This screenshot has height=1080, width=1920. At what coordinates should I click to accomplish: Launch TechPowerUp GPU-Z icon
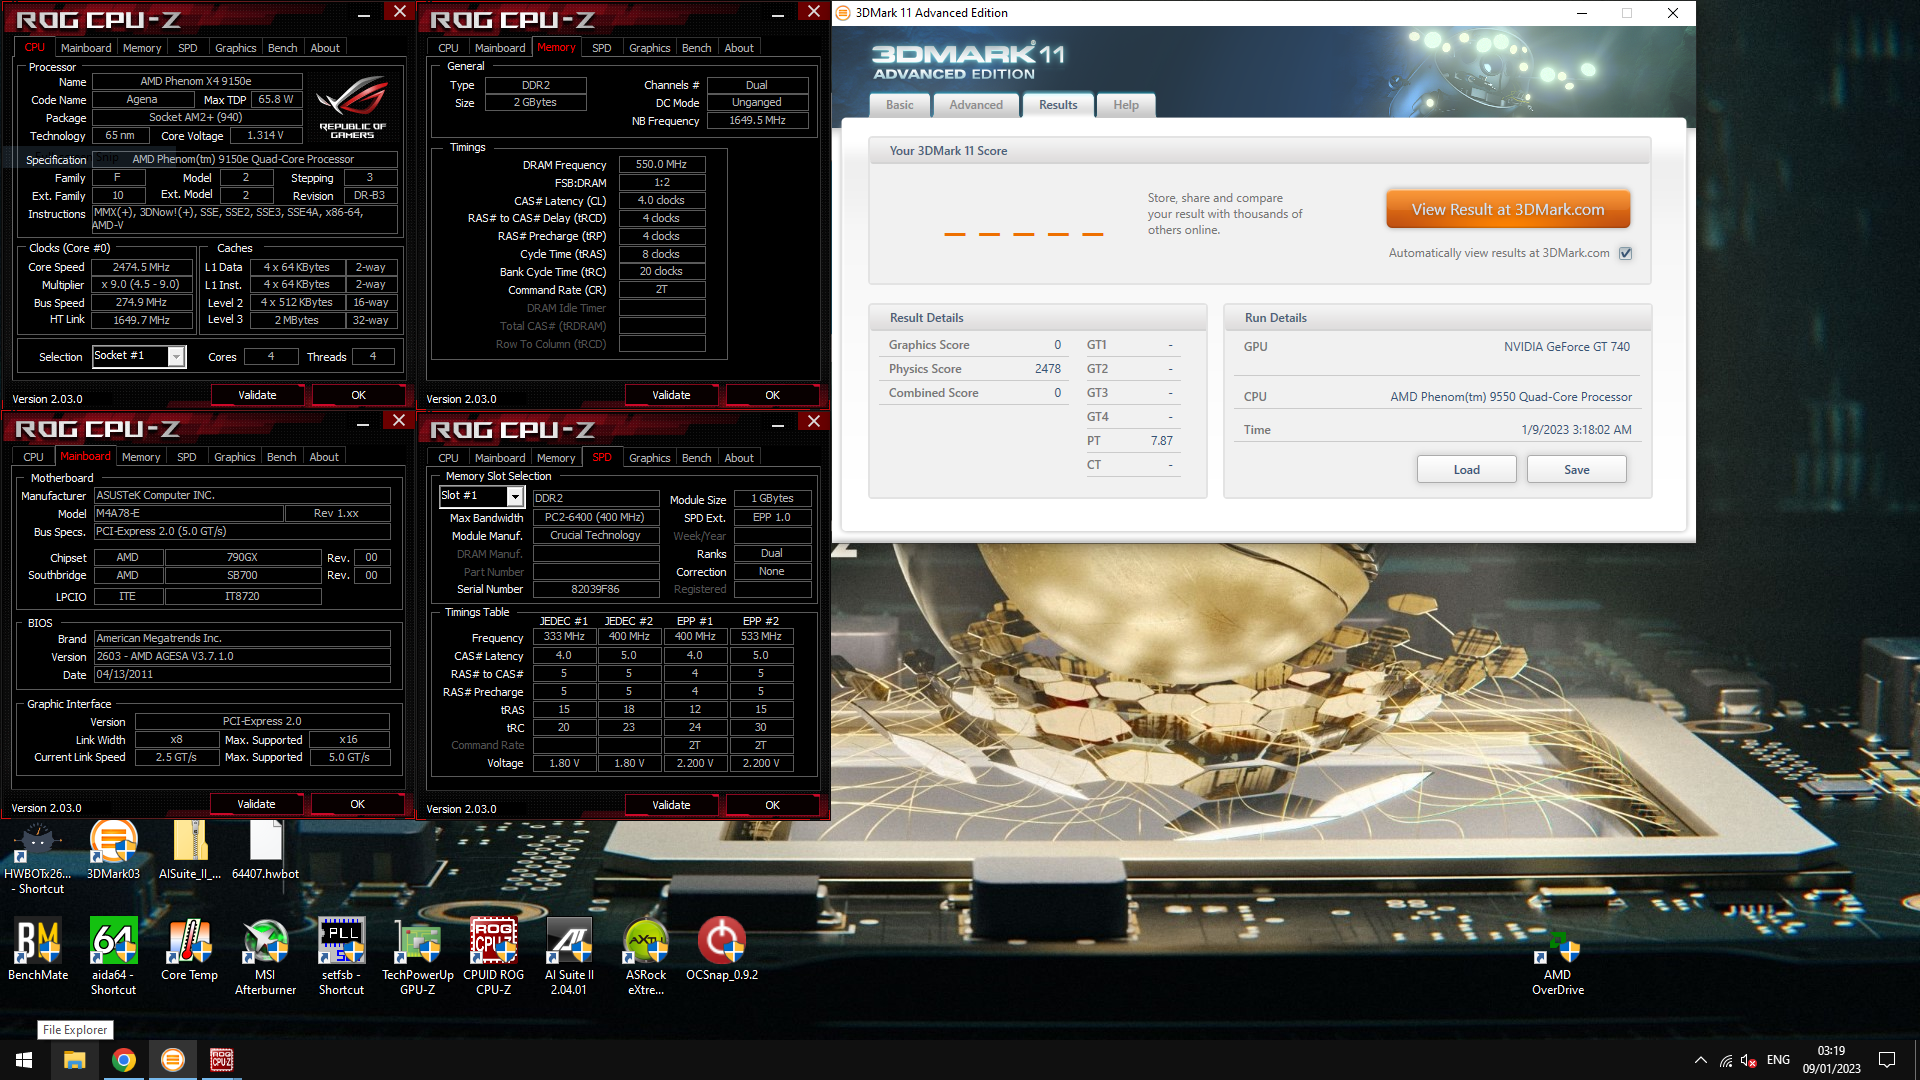[x=417, y=957]
